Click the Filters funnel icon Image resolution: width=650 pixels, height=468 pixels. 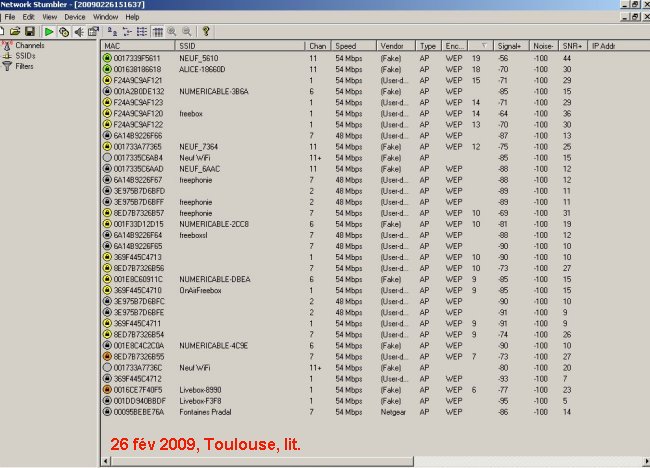7,66
